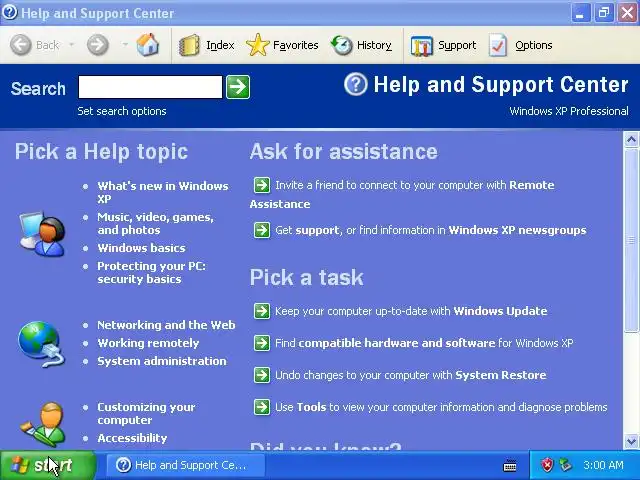Viewport: 640px width, 480px height.
Task: Open Get support newsgroups link
Action: (431, 230)
